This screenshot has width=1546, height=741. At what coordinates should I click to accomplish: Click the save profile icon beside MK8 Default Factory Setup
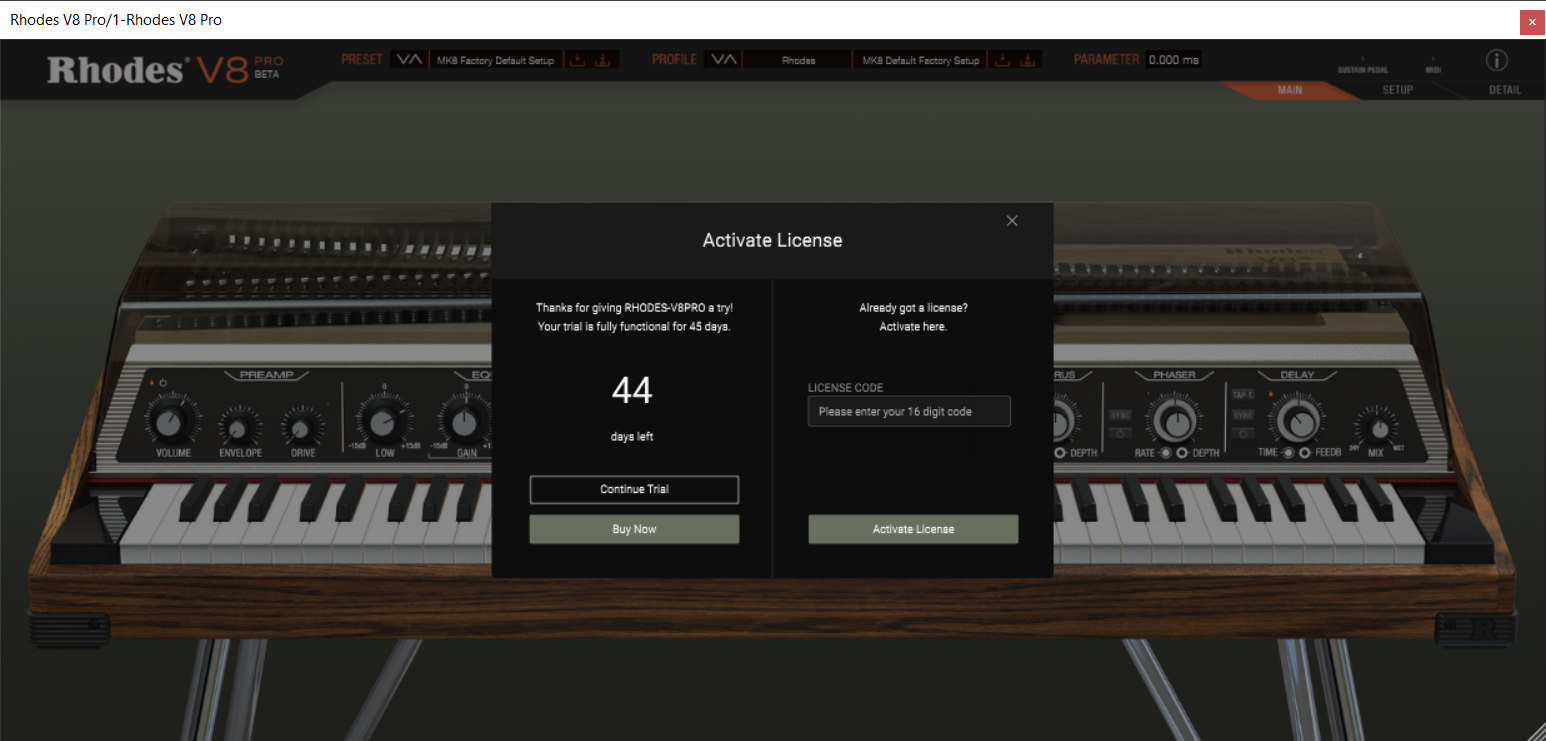[x=1001, y=60]
